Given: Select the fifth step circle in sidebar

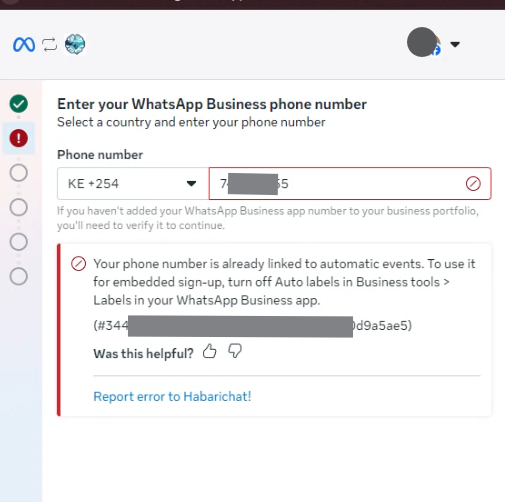Looking at the screenshot, I should pyautogui.click(x=19, y=242).
